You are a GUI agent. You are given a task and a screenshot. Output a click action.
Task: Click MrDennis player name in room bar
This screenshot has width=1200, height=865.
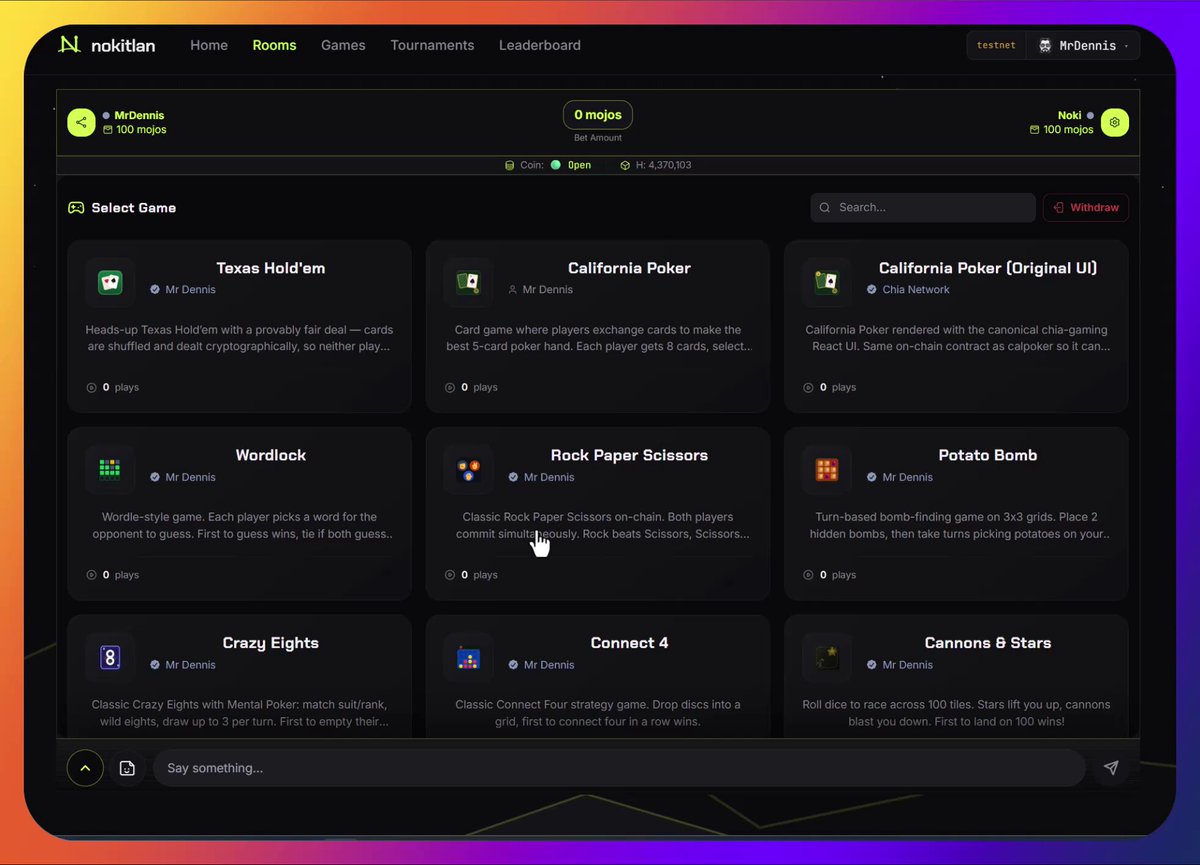139,115
